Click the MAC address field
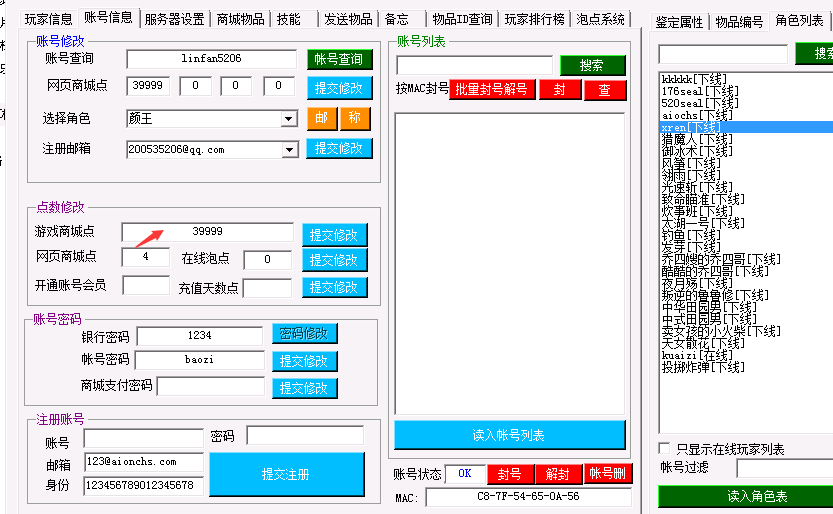Screen dimensions: 833x514 [x=529, y=498]
